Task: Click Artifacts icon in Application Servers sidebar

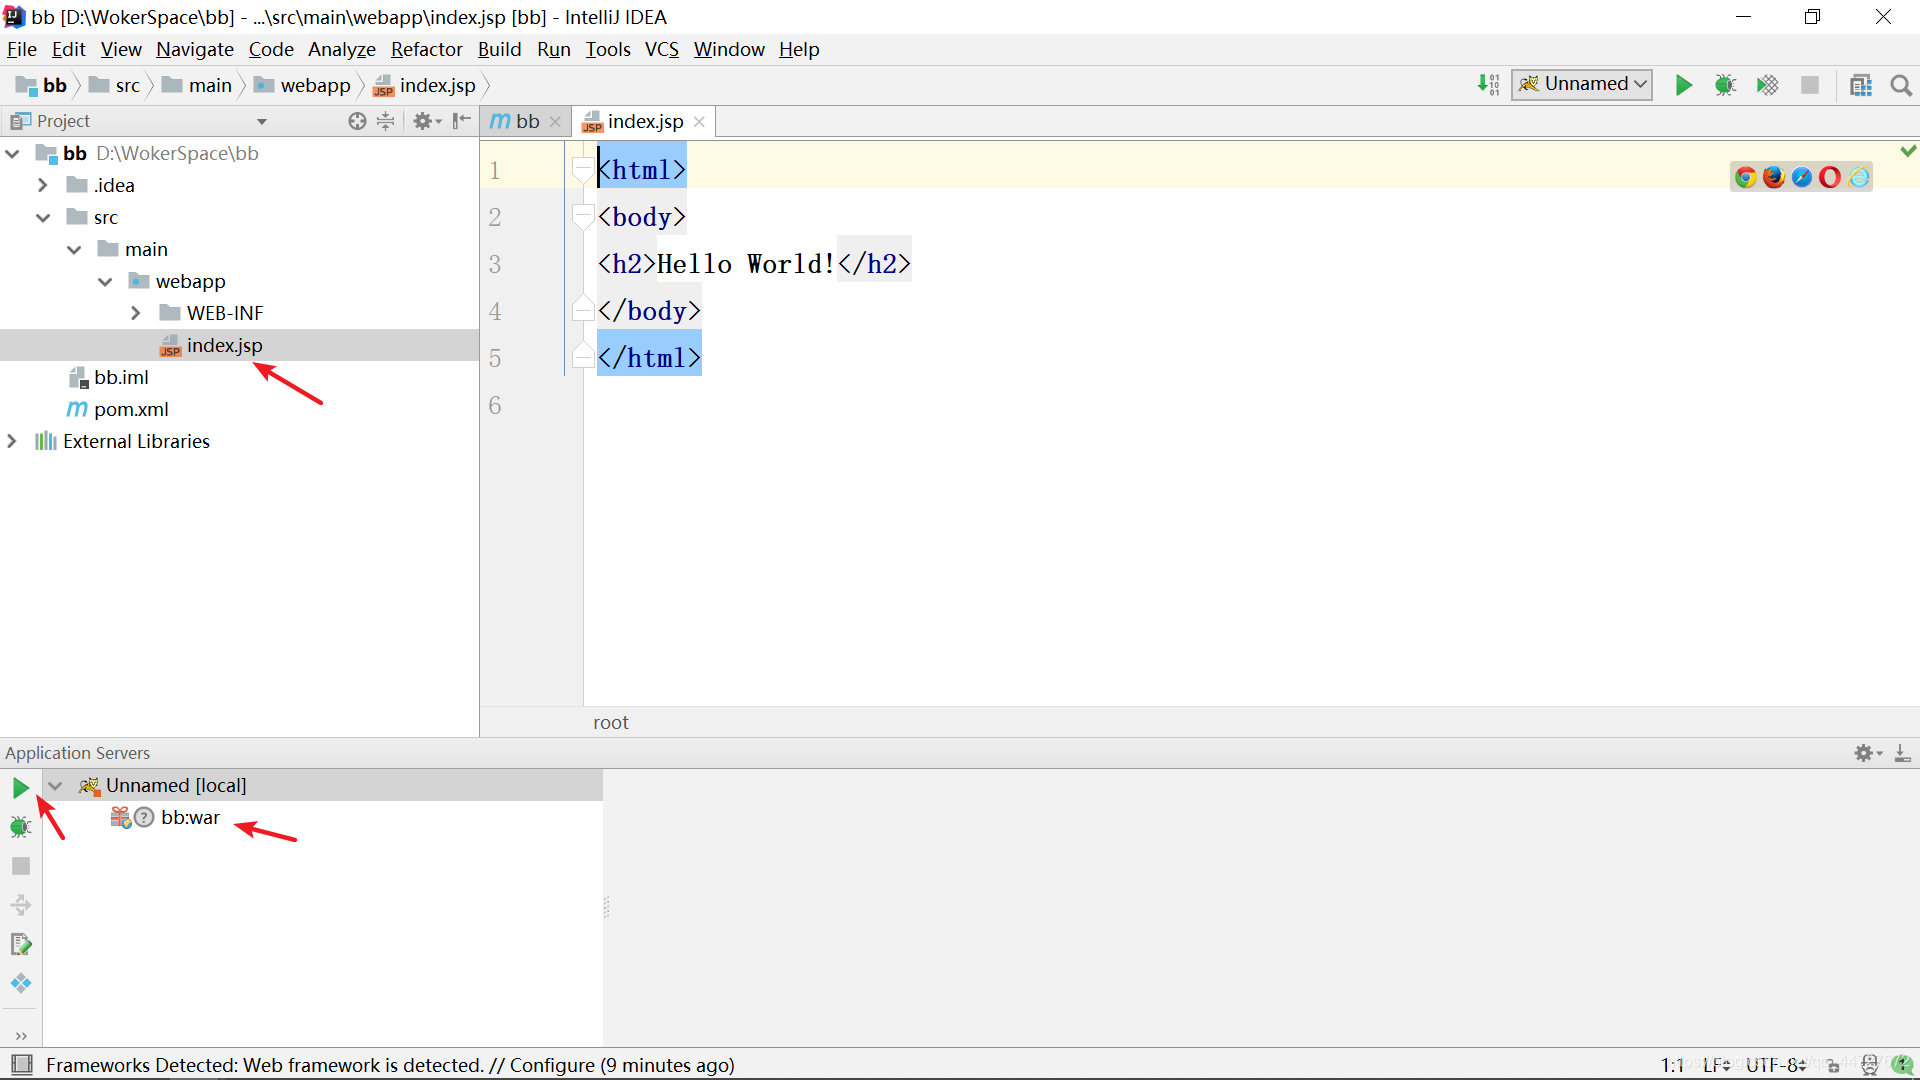Action: coord(21,983)
